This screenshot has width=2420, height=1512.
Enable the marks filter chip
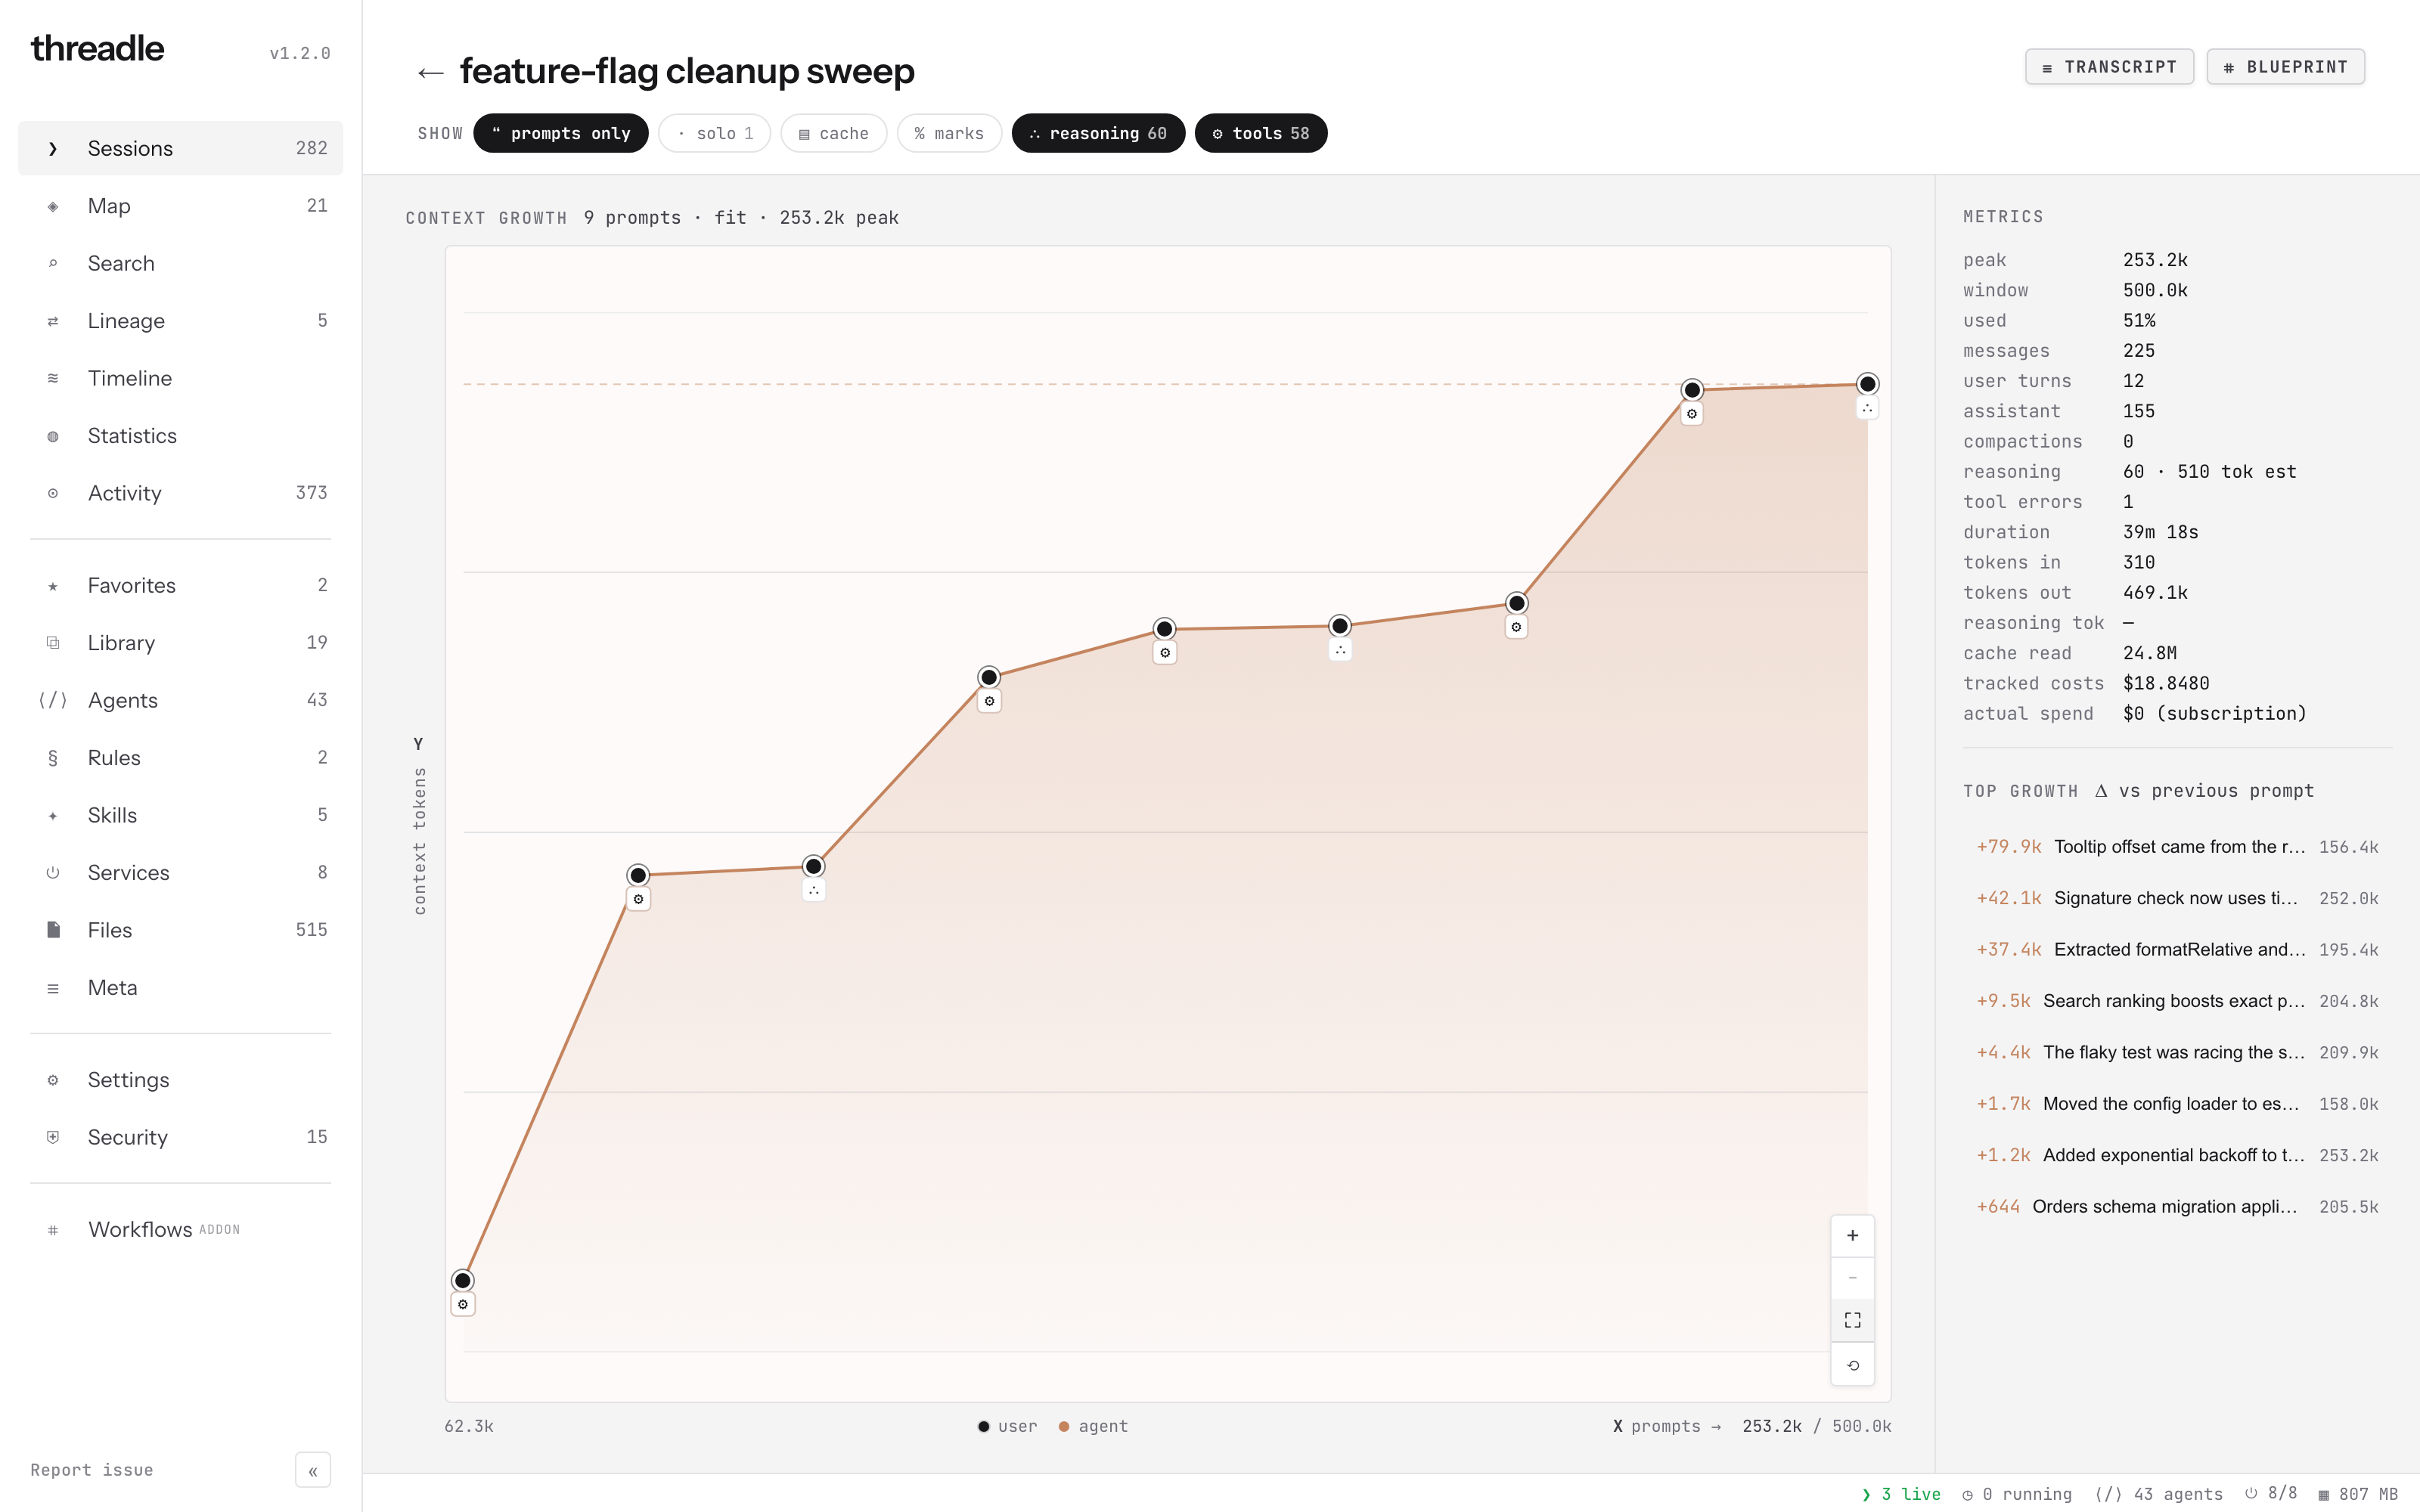pos(949,133)
